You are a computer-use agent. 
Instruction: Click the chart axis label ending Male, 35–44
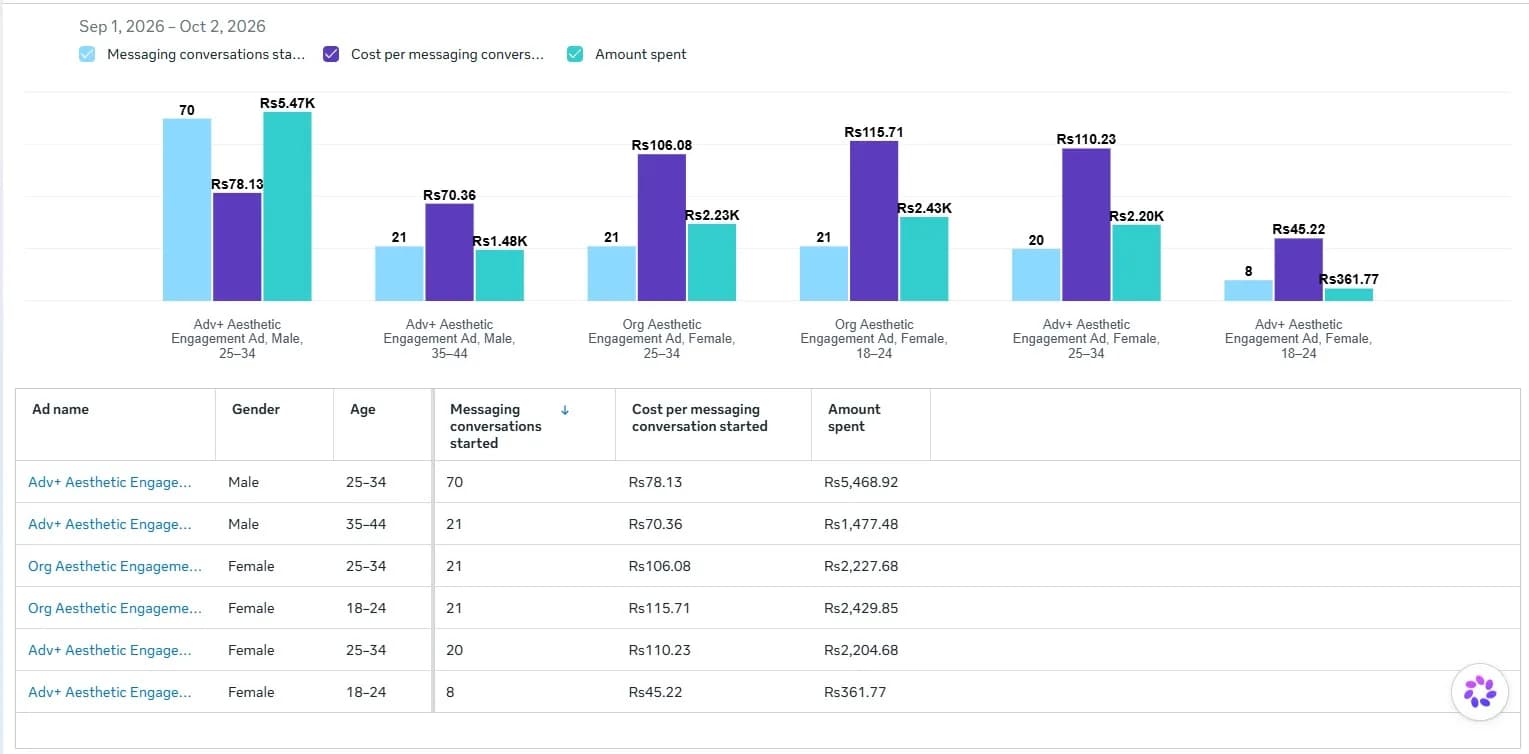(x=449, y=338)
